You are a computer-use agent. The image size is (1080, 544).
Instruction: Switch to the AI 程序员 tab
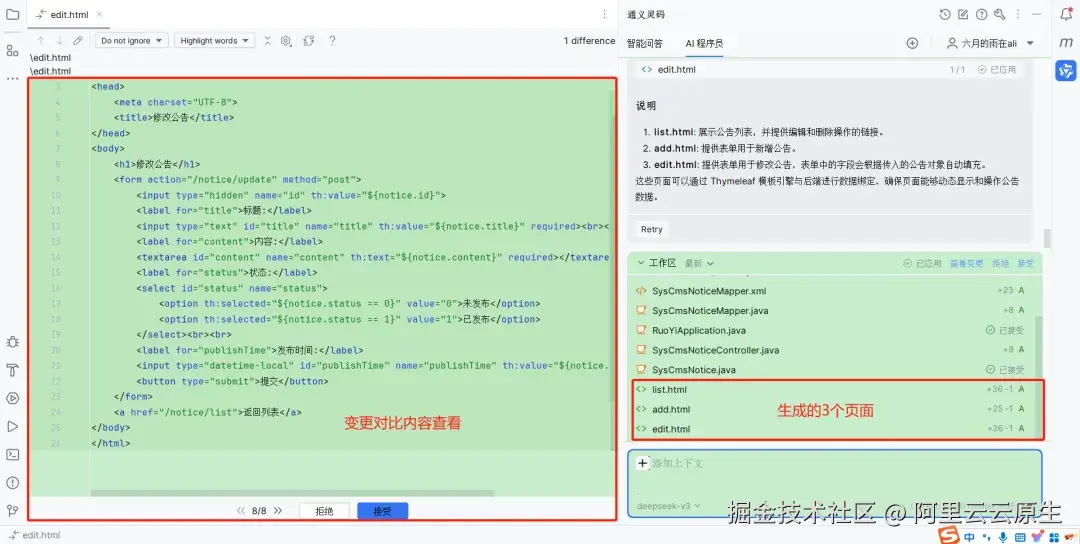coord(704,43)
